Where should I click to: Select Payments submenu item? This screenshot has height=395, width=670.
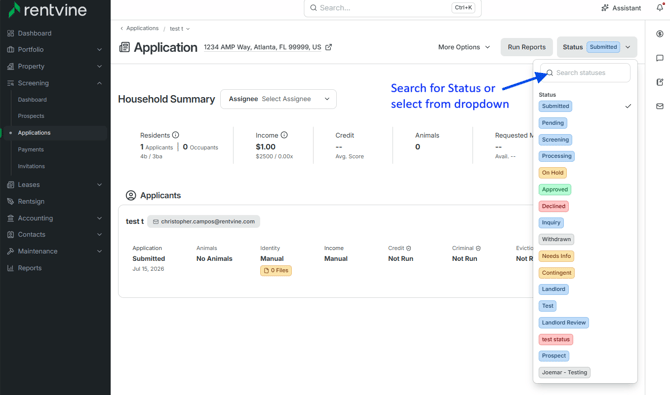pos(31,150)
